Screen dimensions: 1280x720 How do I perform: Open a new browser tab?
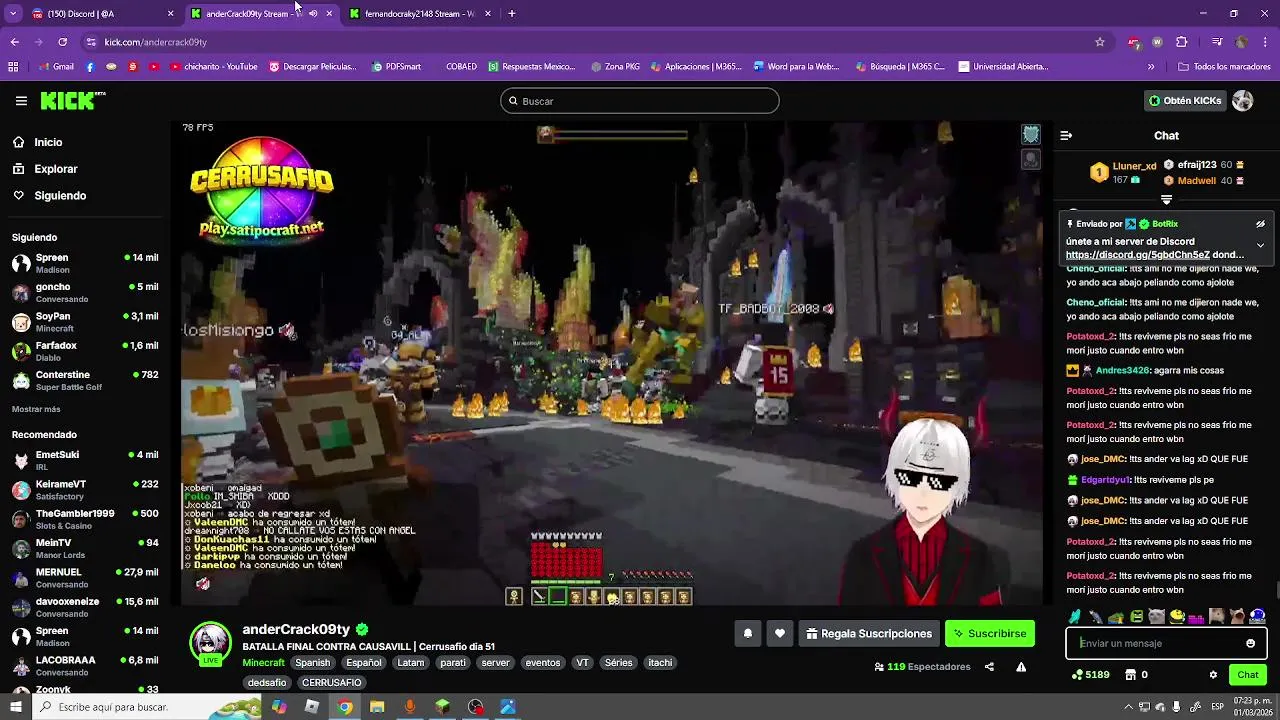tap(511, 14)
